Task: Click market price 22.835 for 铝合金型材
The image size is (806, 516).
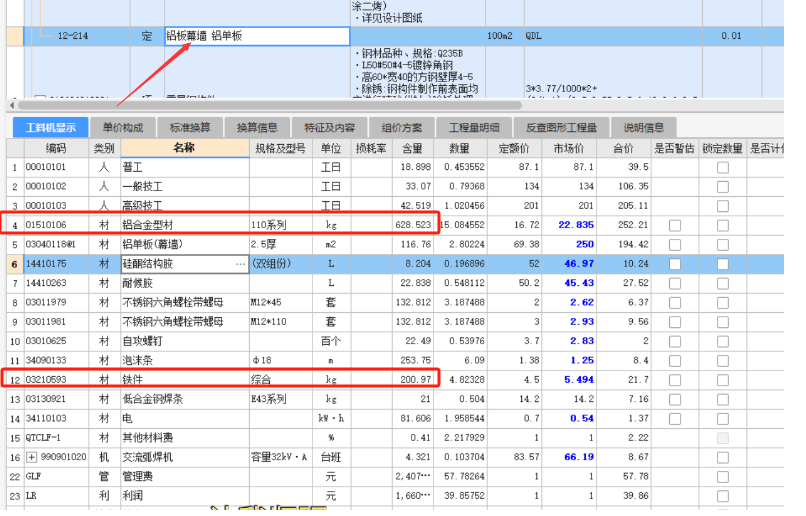Action: tap(569, 225)
